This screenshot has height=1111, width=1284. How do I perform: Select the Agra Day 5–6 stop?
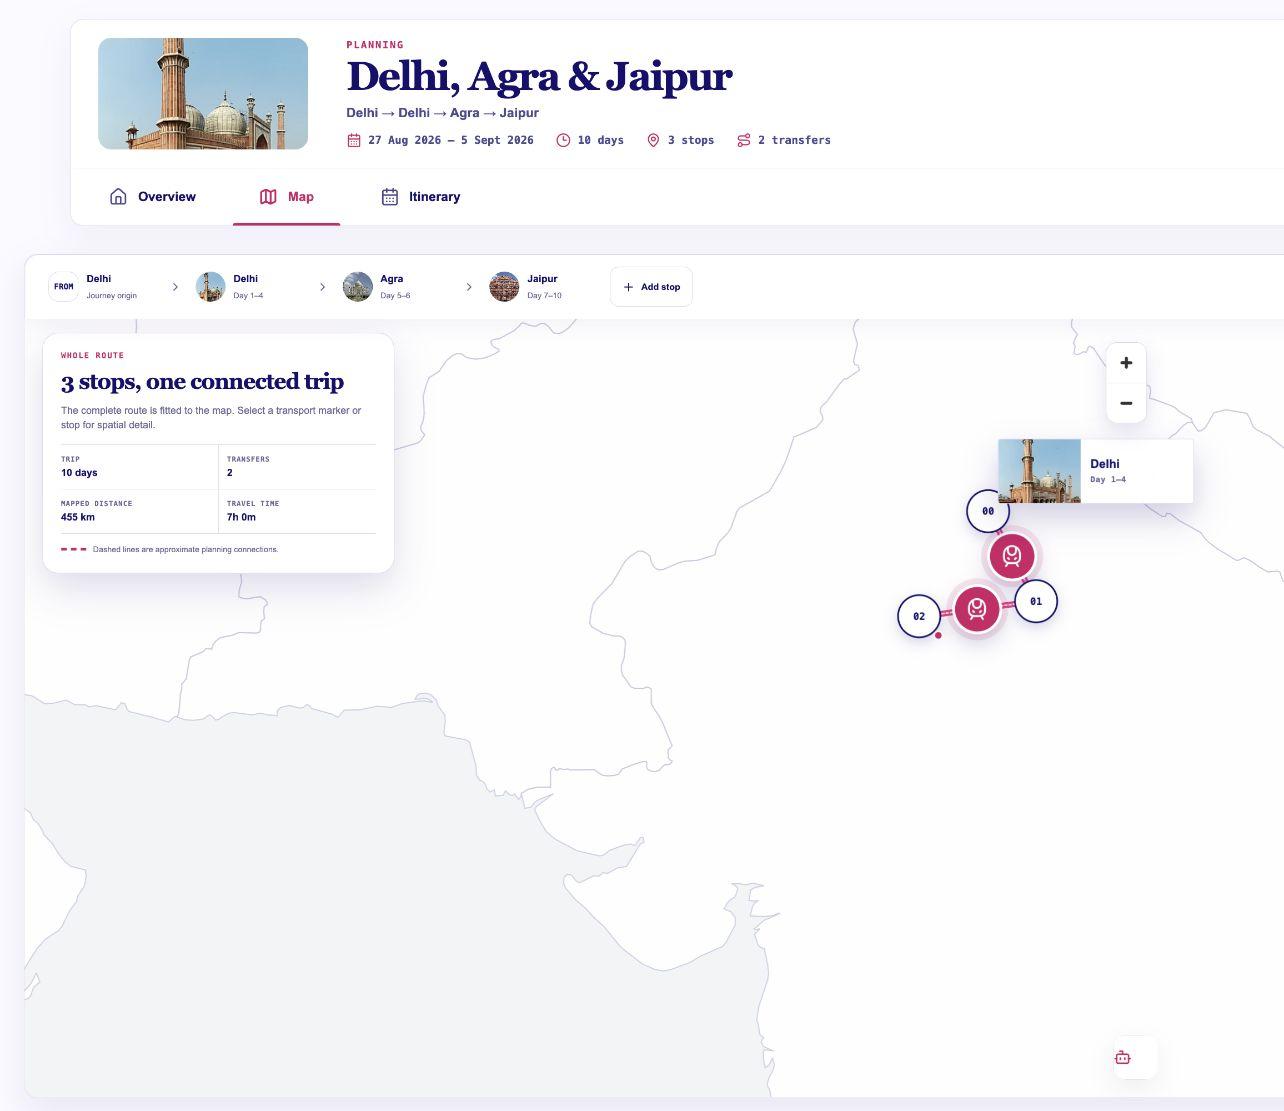[x=377, y=287]
